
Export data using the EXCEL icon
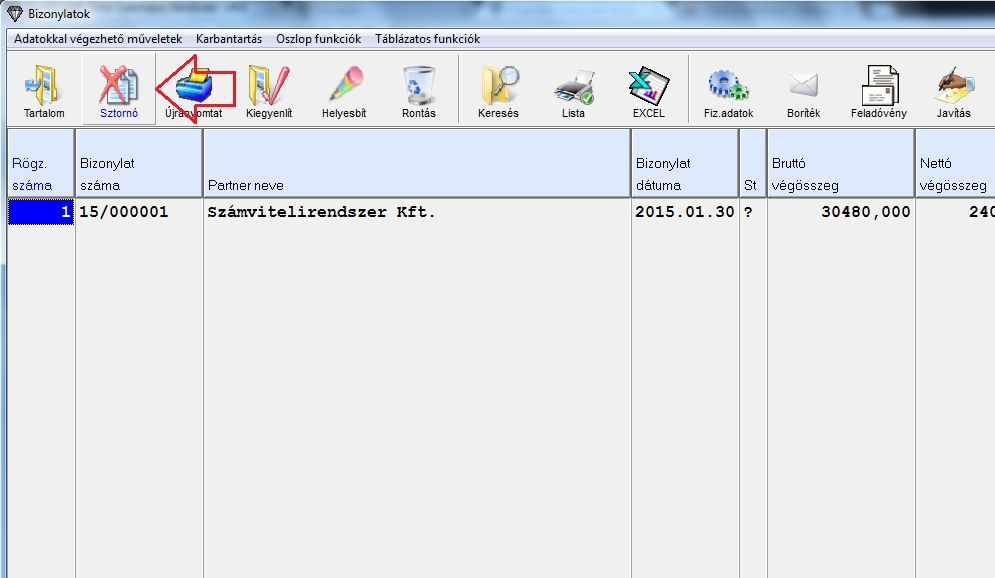pyautogui.click(x=648, y=89)
